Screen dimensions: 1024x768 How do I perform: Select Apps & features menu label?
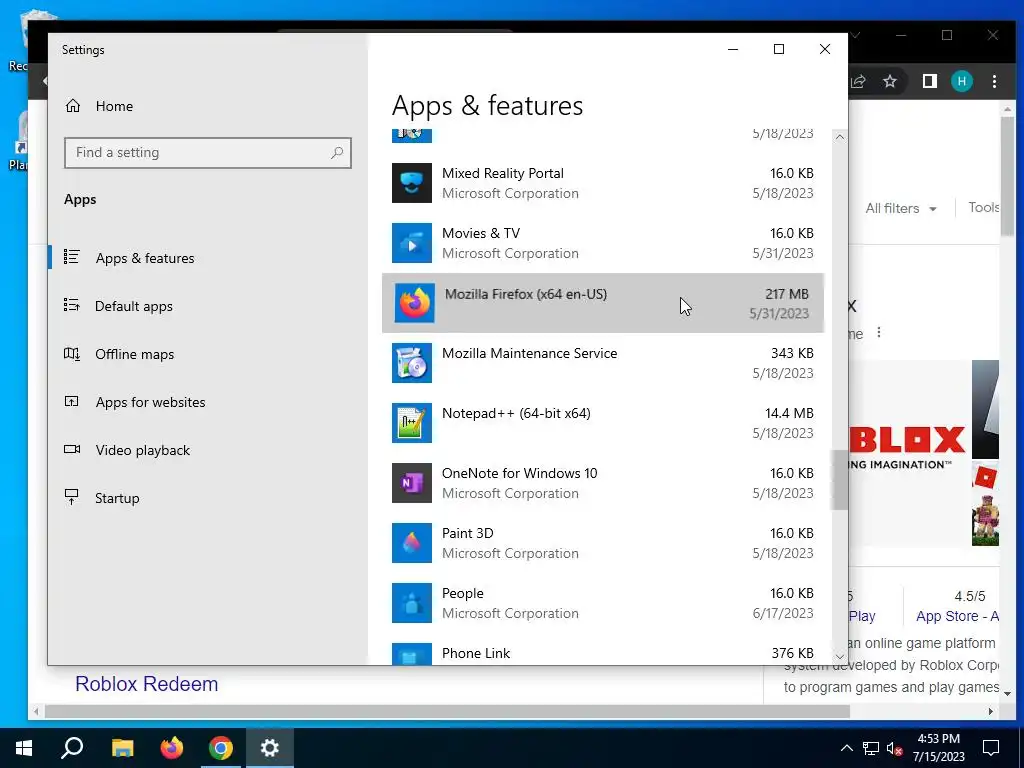point(145,258)
